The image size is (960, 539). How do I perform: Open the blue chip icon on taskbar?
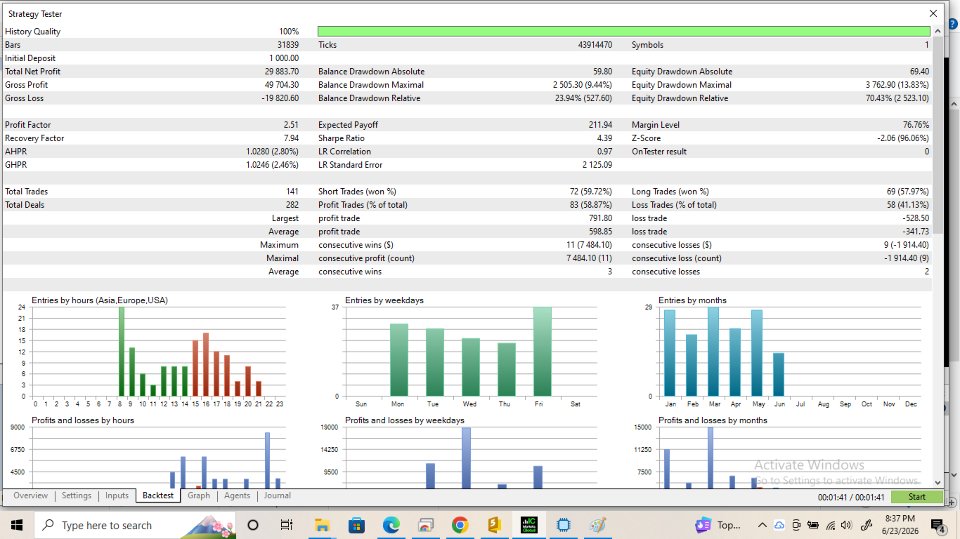pyautogui.click(x=563, y=525)
